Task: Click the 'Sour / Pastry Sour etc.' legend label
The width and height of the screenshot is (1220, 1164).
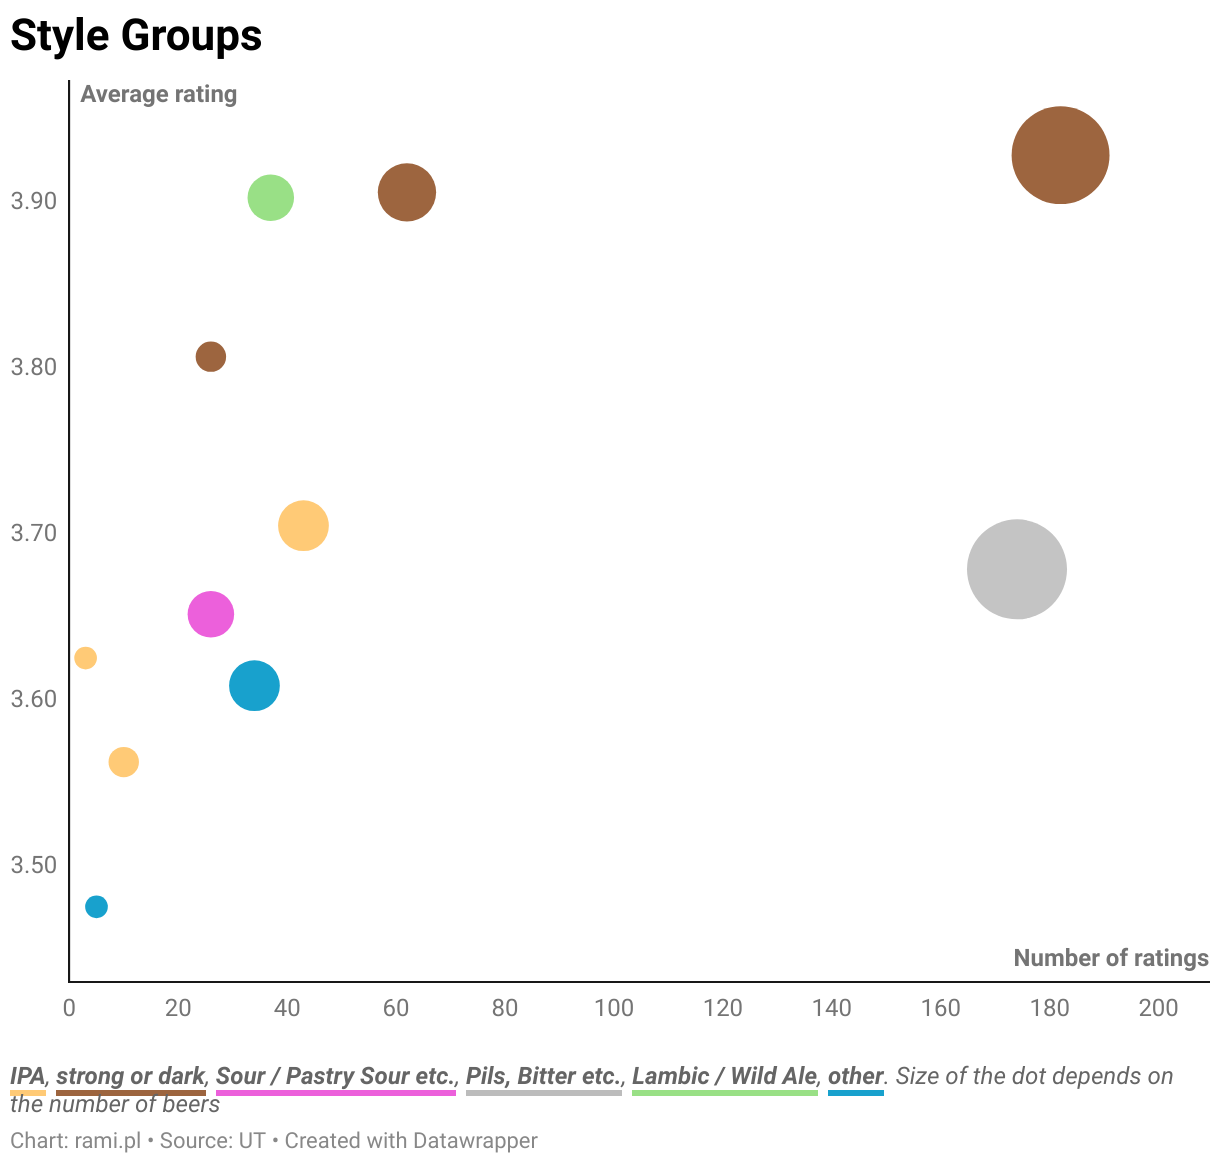Action: (x=335, y=1076)
